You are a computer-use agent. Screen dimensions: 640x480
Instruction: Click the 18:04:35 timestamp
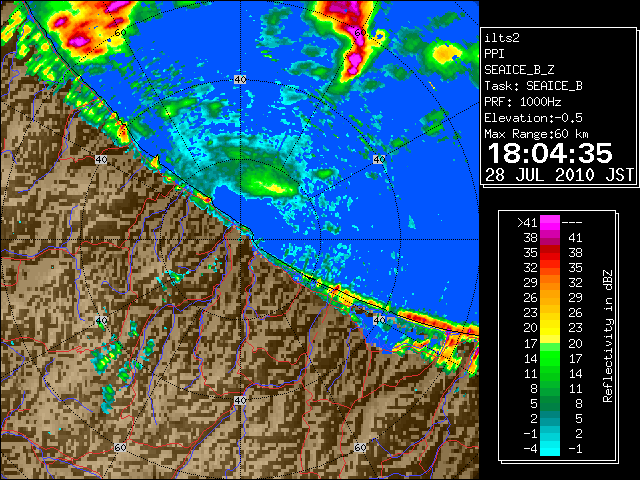pos(550,153)
